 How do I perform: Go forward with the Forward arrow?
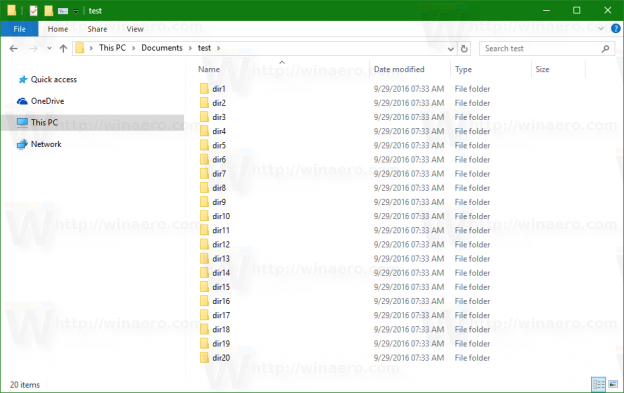33,49
